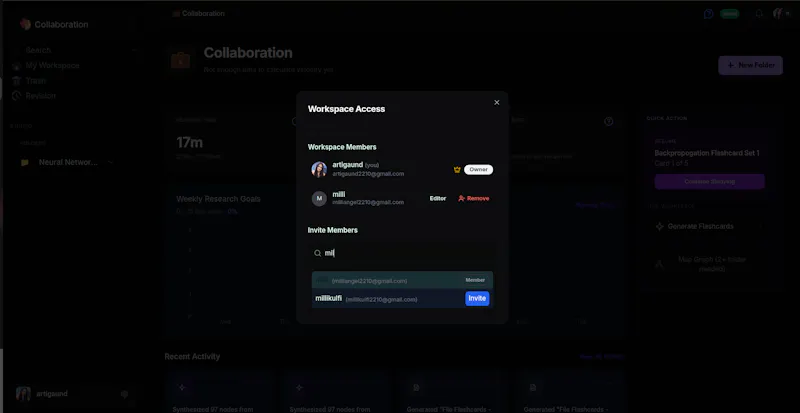Click the icon right of artigaund in sidebar footer
The width and height of the screenshot is (800, 413).
pos(124,394)
